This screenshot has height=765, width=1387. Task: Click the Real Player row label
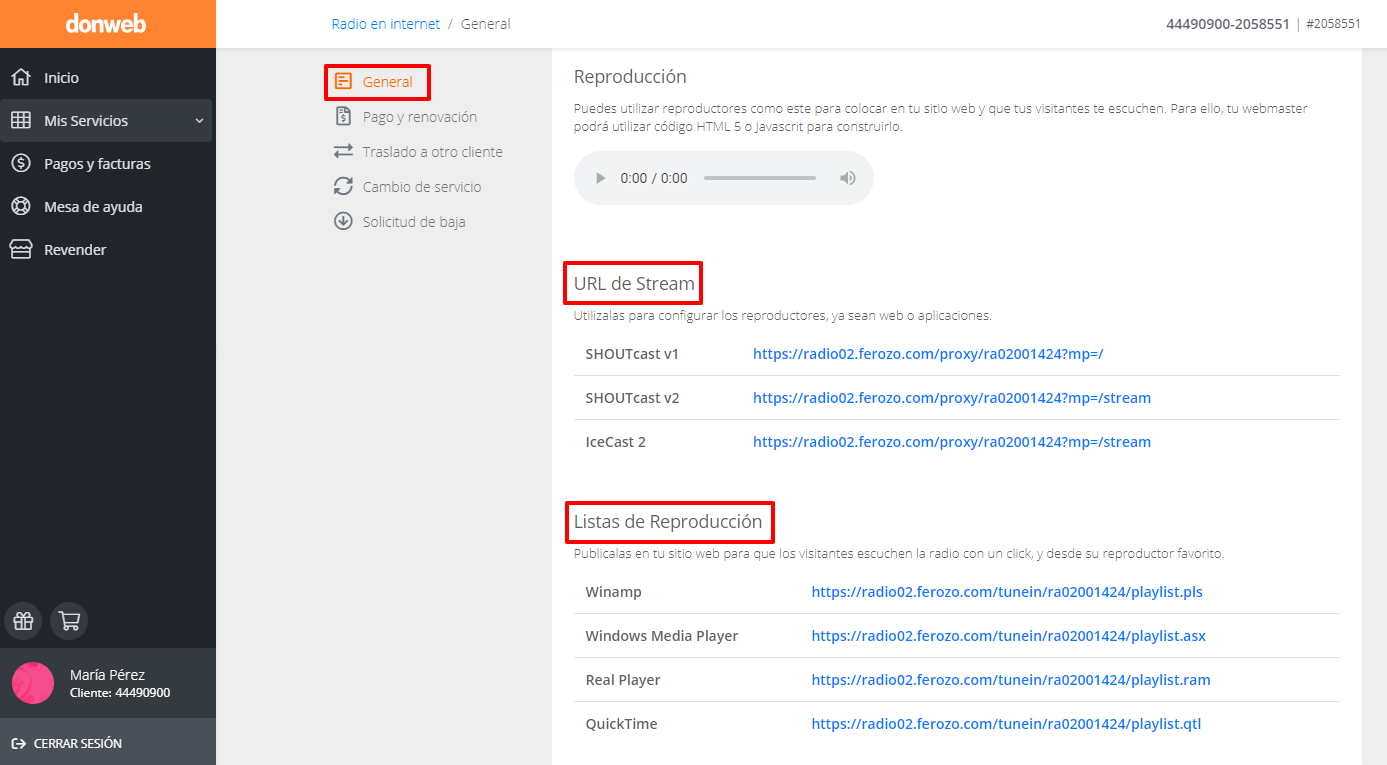pyautogui.click(x=623, y=680)
